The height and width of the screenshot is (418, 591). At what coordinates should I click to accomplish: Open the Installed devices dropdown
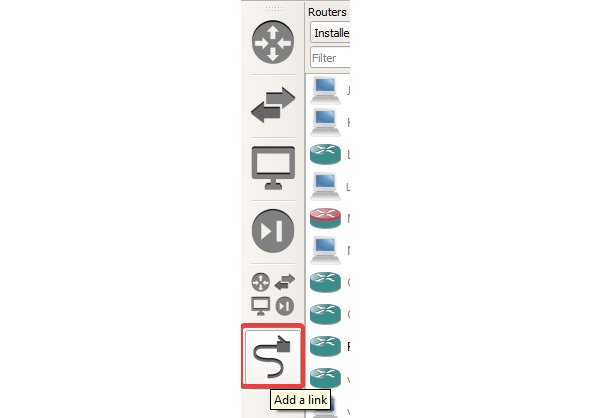[330, 33]
